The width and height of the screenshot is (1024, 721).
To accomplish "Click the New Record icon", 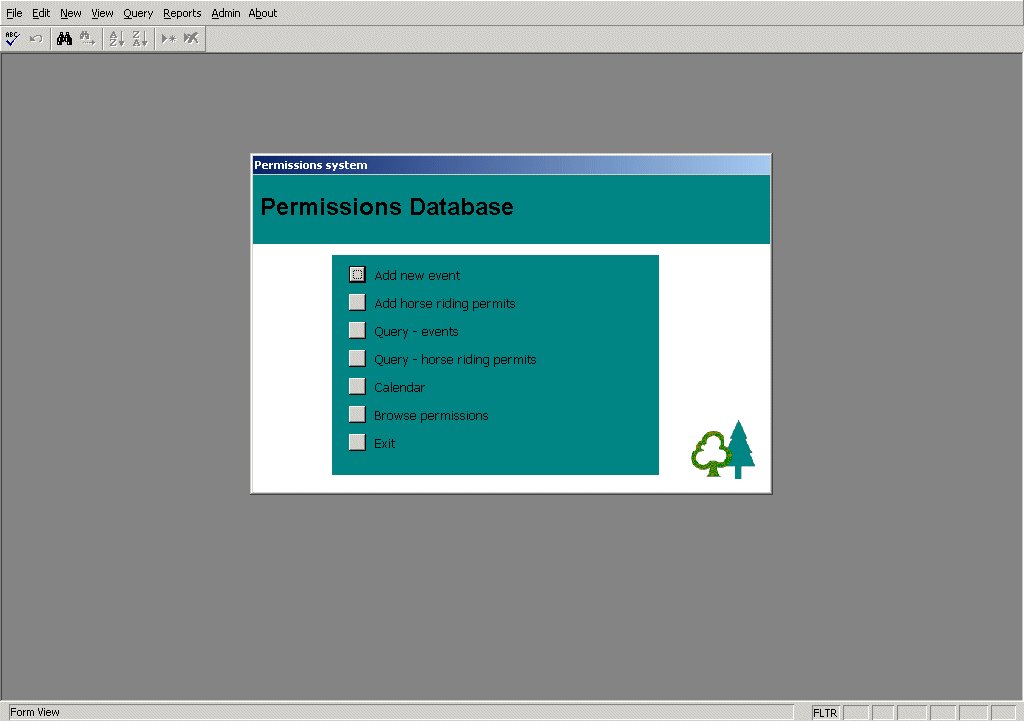I will pos(168,39).
